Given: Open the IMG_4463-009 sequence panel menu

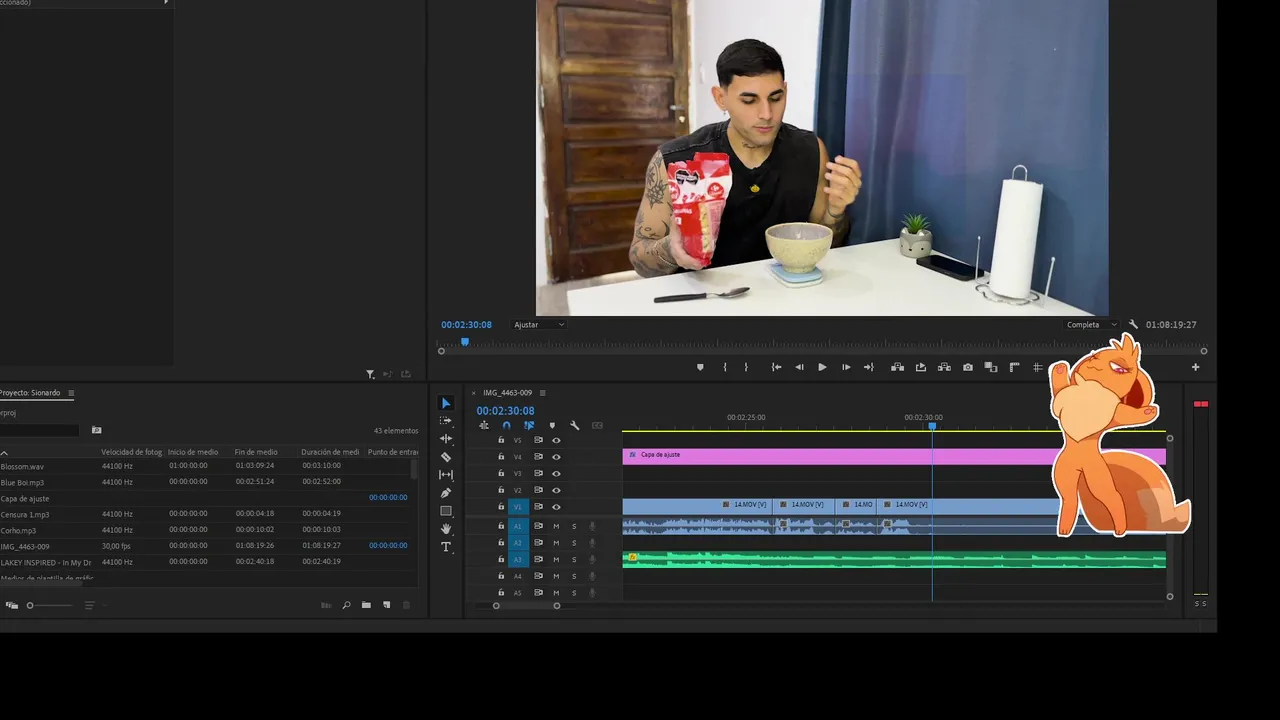Looking at the screenshot, I should click(542, 393).
